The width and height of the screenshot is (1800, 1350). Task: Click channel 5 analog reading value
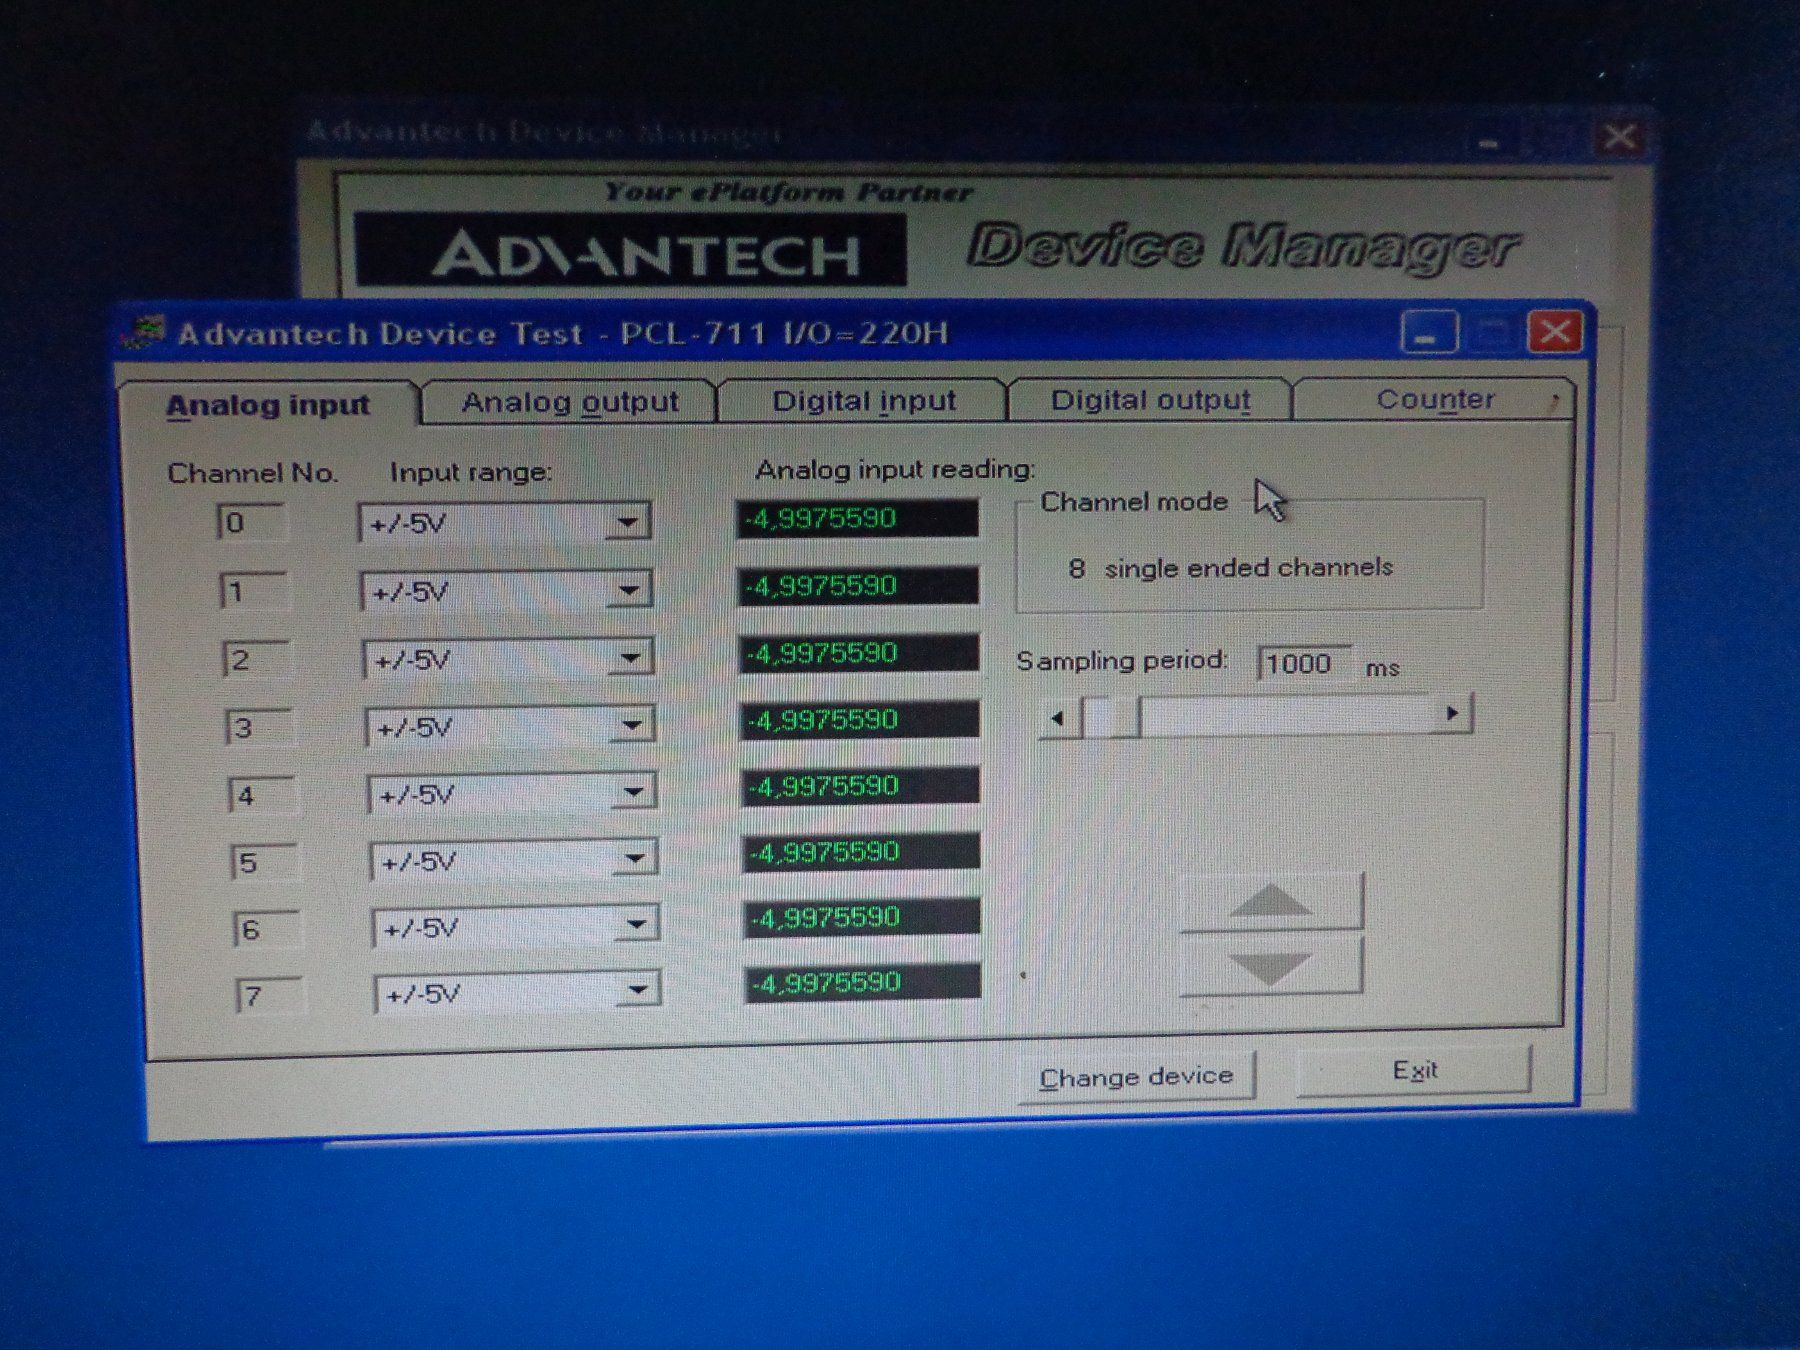pyautogui.click(x=862, y=852)
